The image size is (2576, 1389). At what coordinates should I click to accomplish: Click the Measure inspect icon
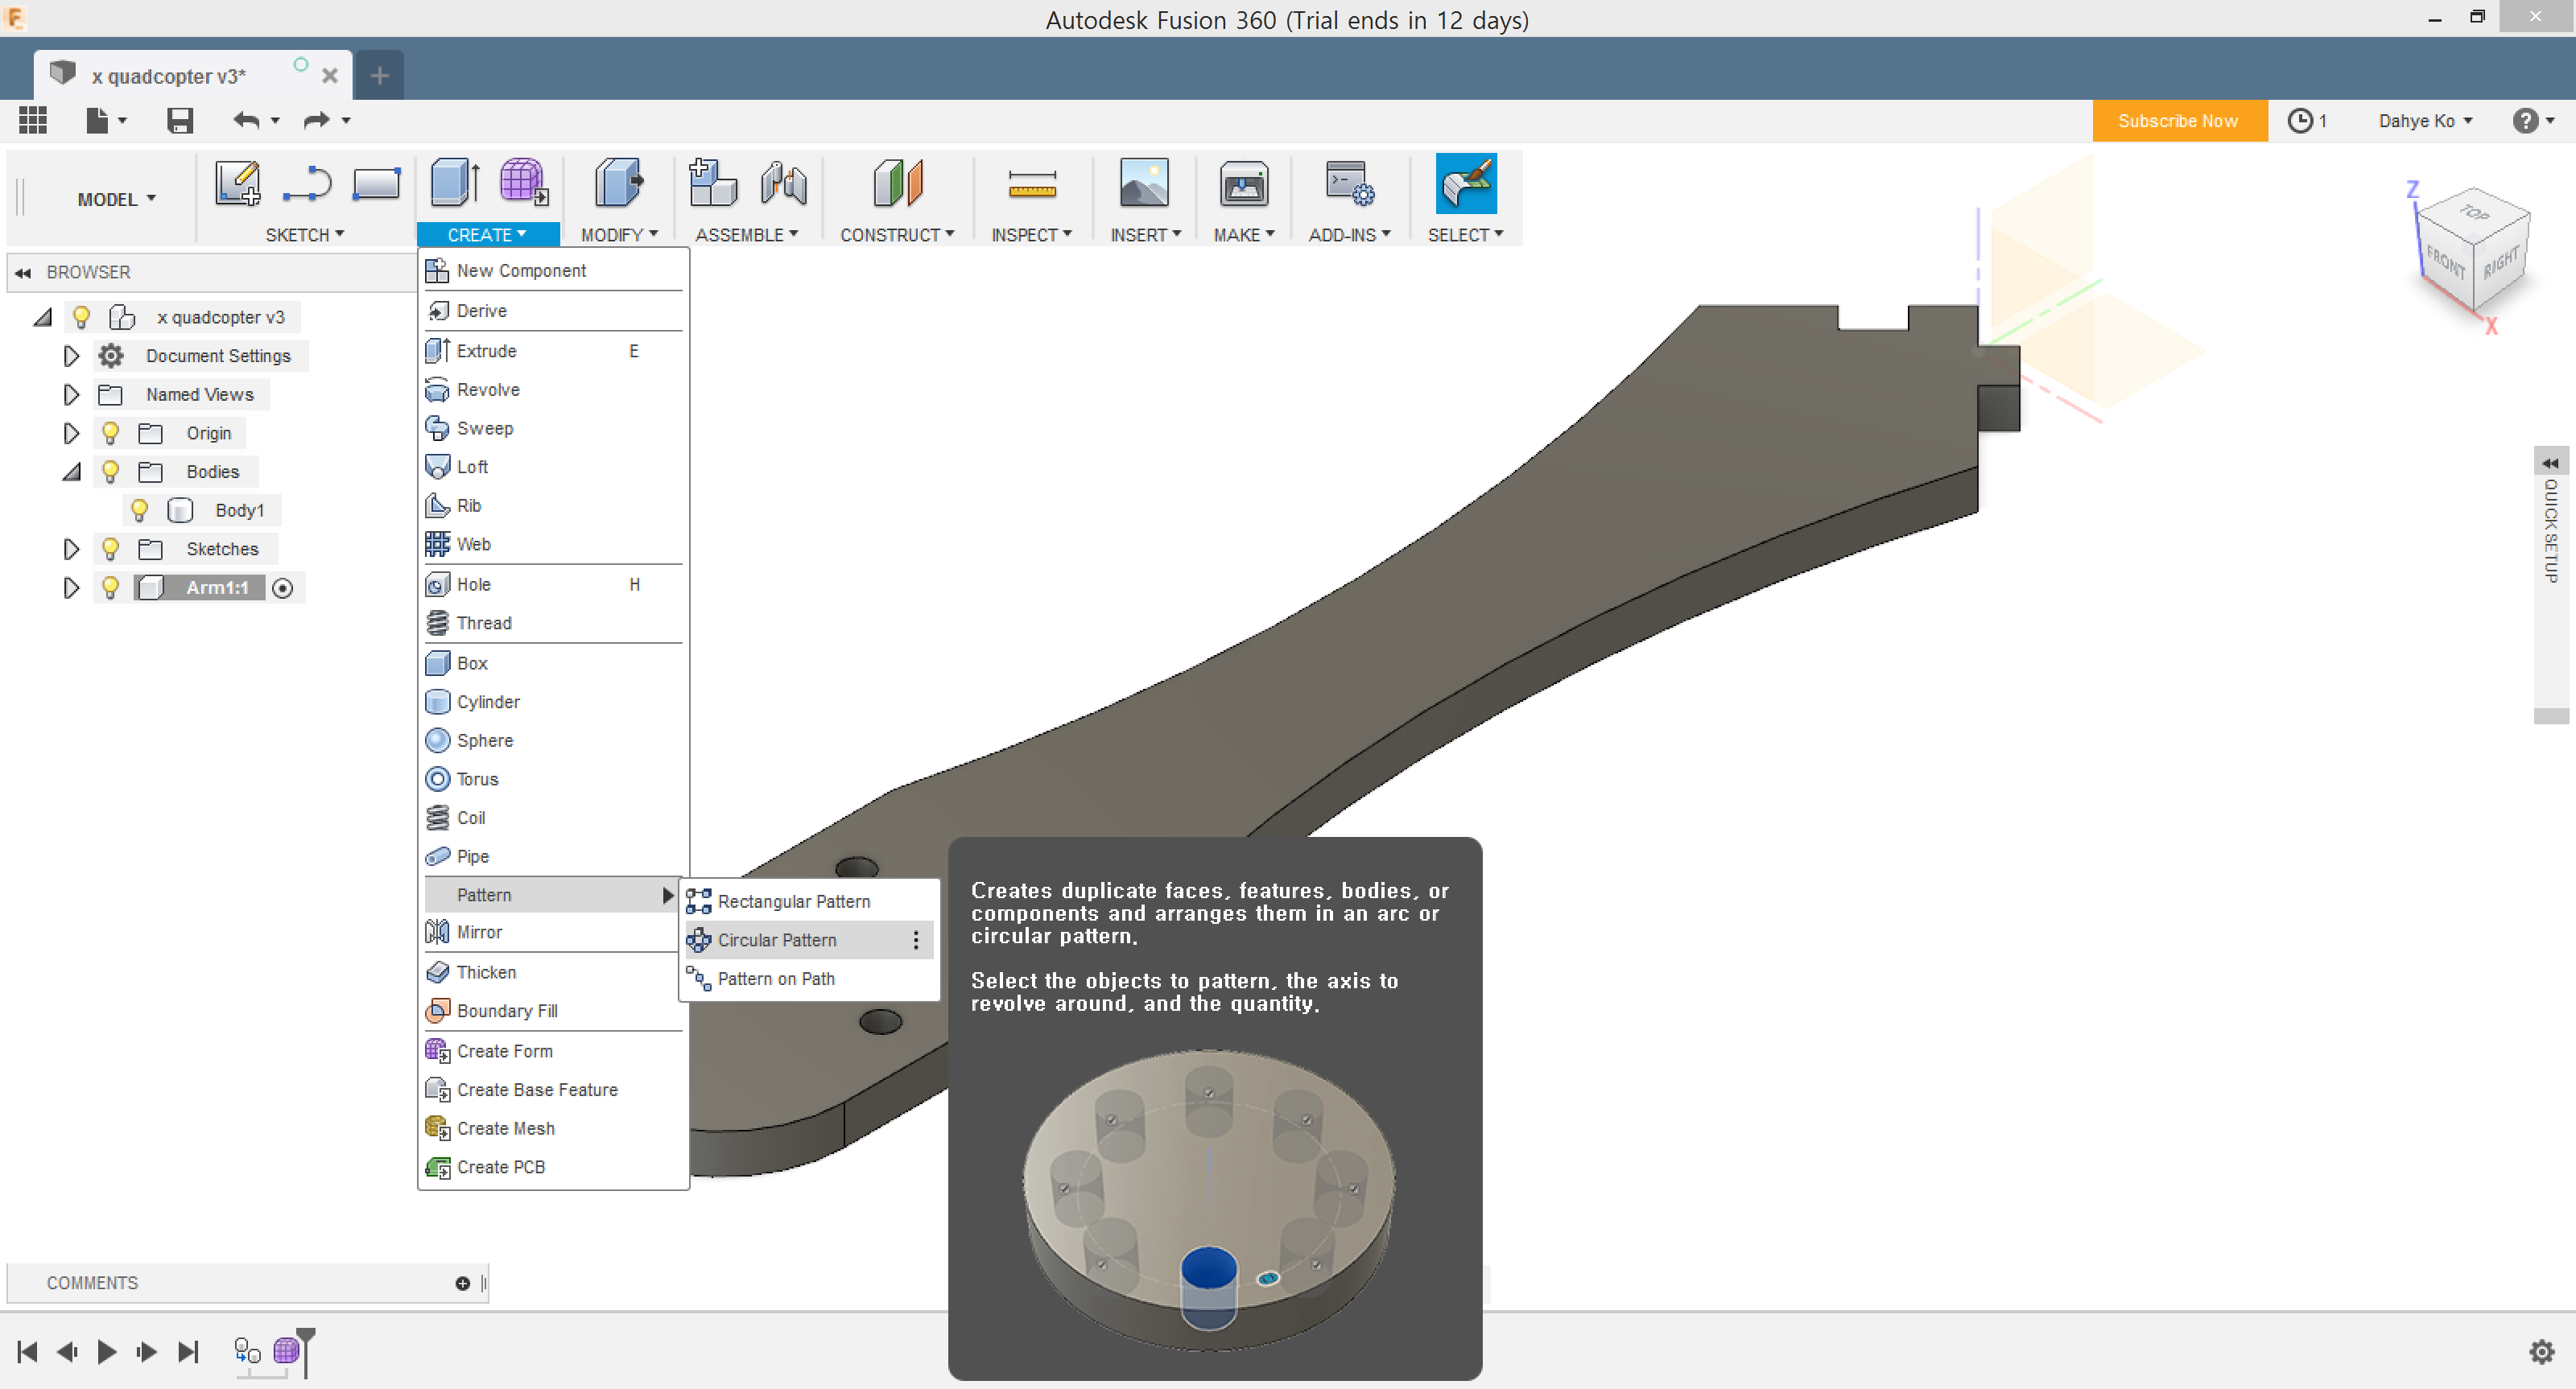1031,185
